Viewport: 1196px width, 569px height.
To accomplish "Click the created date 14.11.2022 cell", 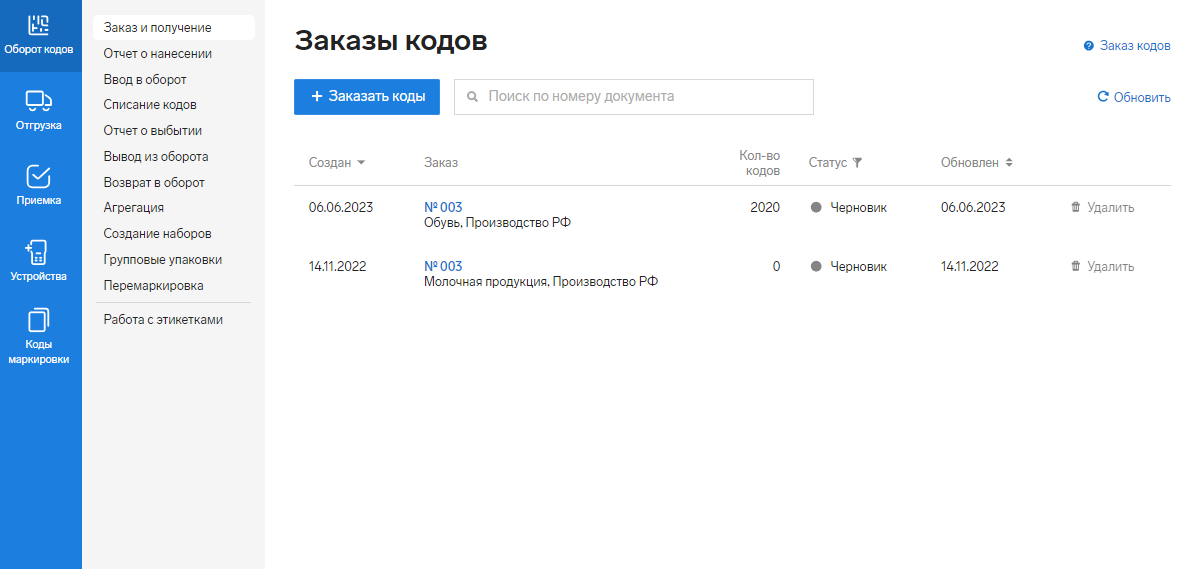I will click(x=338, y=266).
